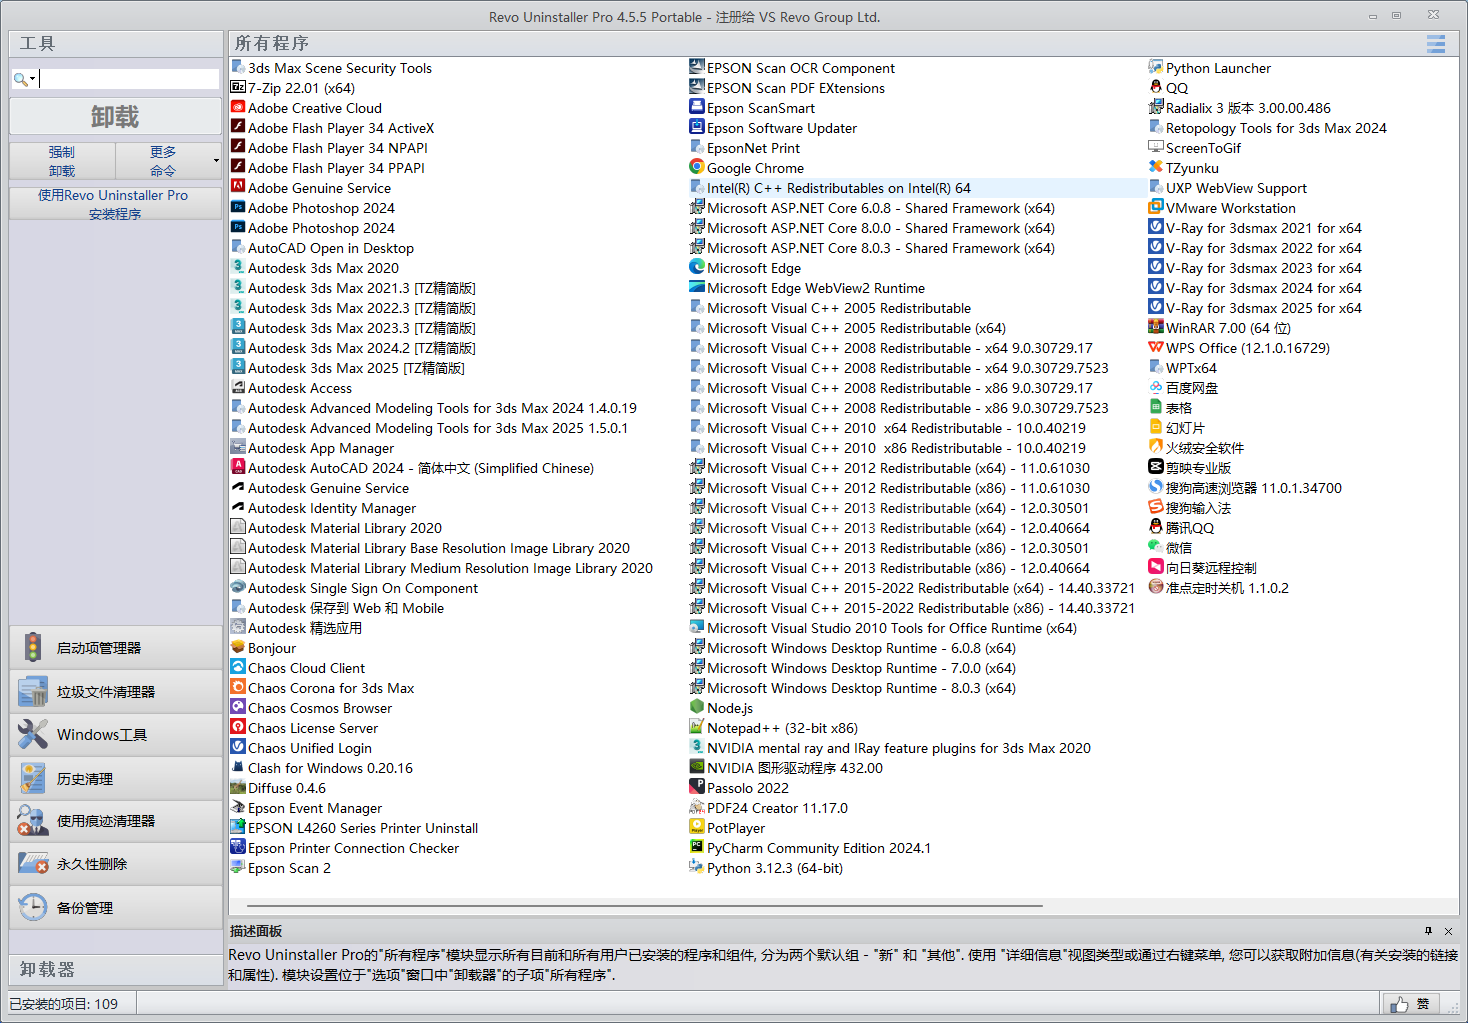The width and height of the screenshot is (1468, 1023).
Task: Switch to the 卸载器 section
Action: [116, 970]
